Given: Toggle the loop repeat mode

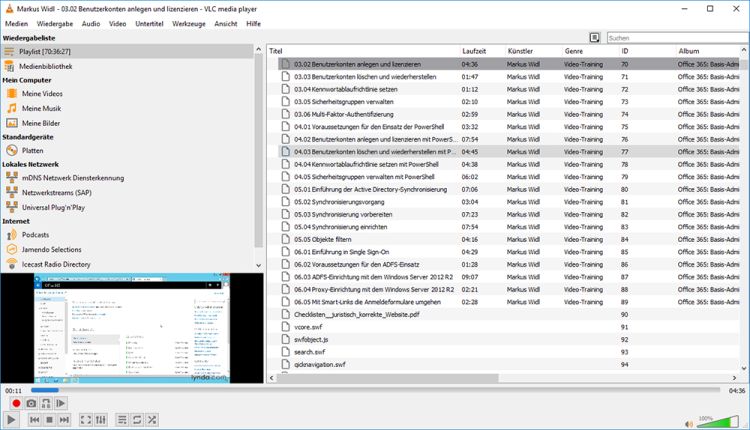Looking at the screenshot, I should coord(137,420).
